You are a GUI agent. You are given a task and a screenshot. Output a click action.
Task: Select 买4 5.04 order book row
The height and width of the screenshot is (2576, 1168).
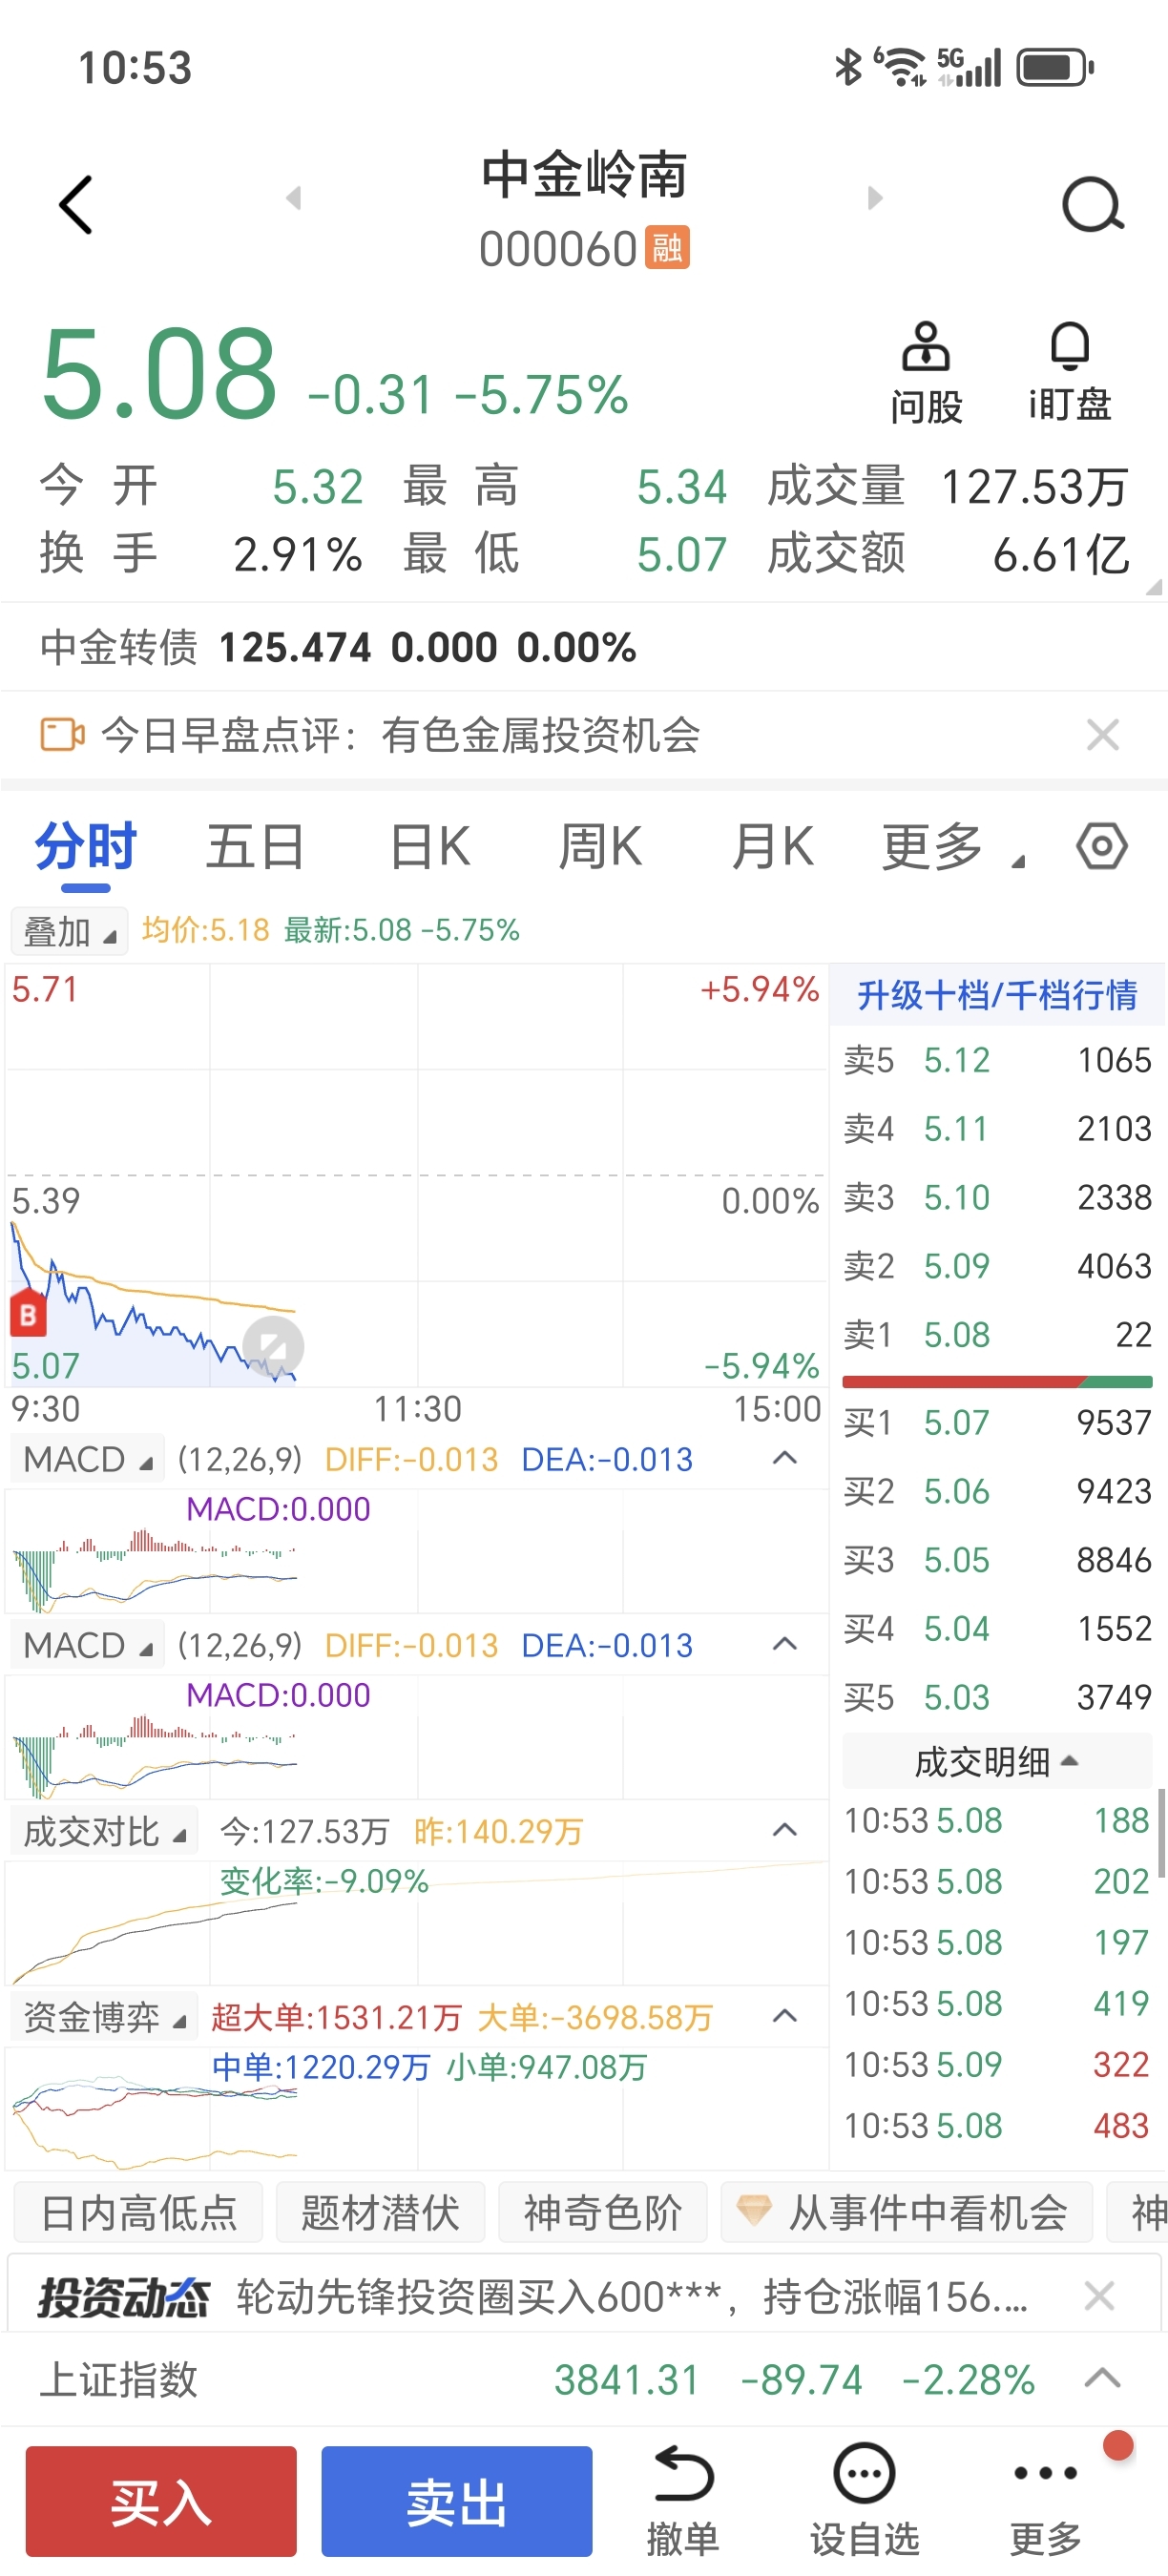997,1628
